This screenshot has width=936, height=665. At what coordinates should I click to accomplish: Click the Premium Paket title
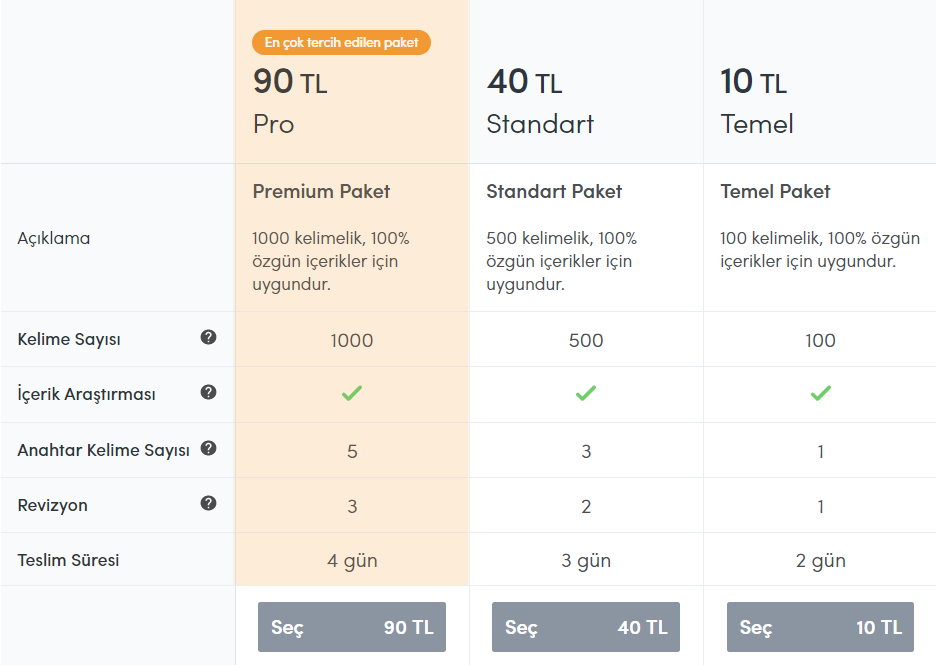click(x=321, y=191)
